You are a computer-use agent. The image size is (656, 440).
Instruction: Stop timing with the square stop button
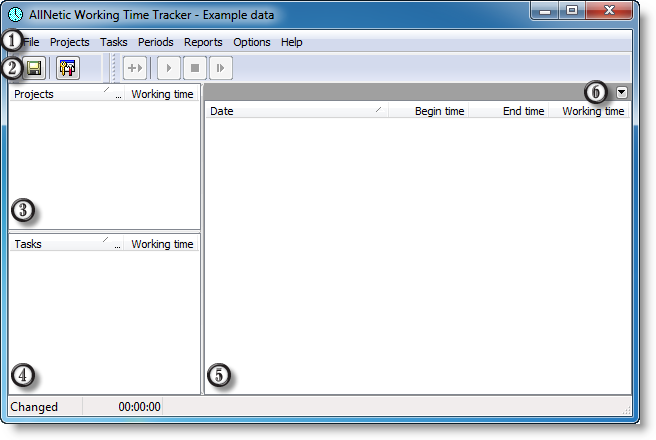coord(195,68)
